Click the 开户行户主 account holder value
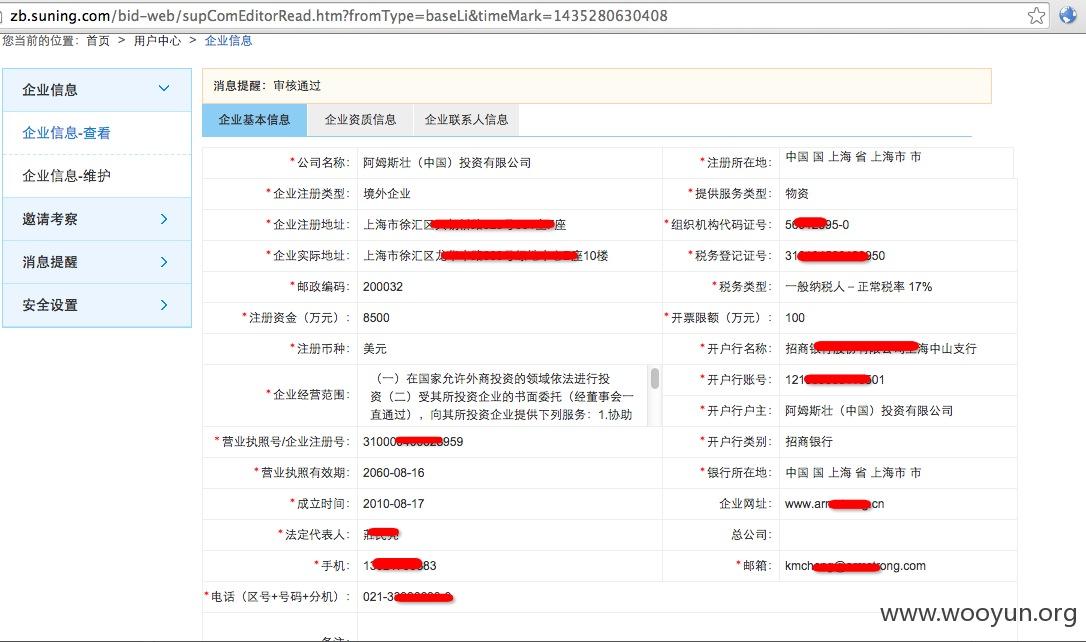 (869, 411)
